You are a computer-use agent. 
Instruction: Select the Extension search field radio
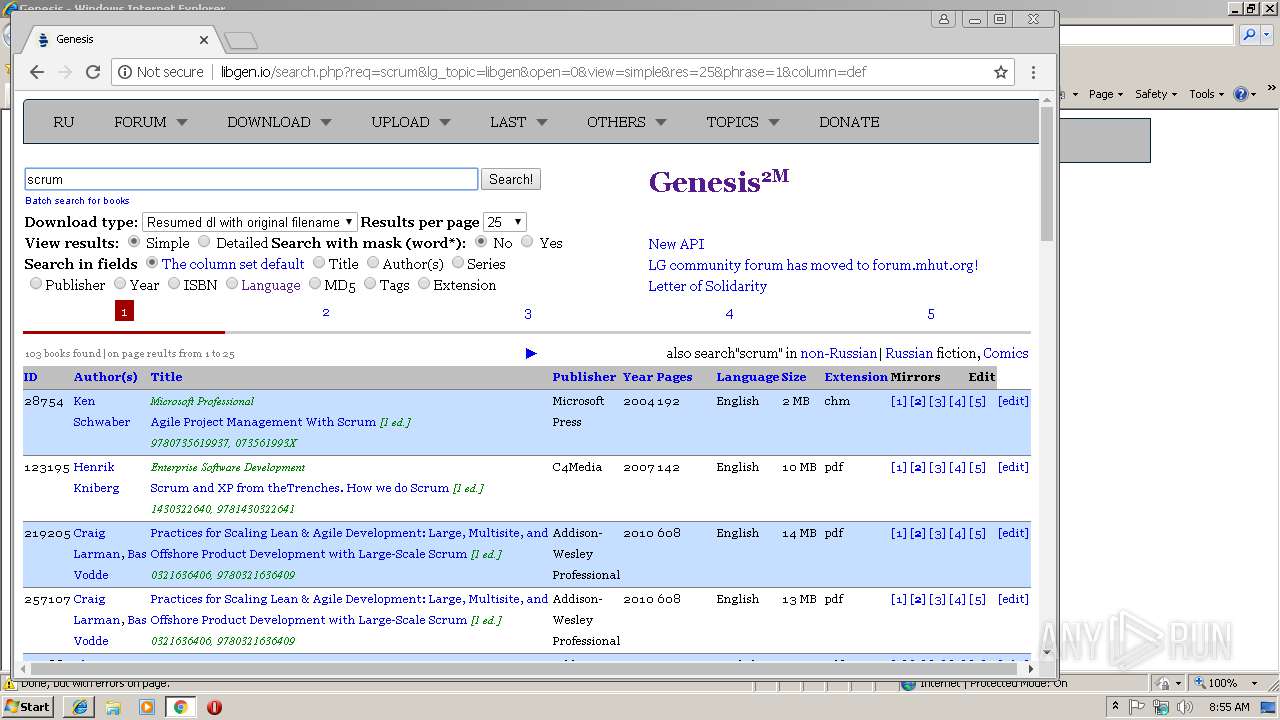point(424,284)
